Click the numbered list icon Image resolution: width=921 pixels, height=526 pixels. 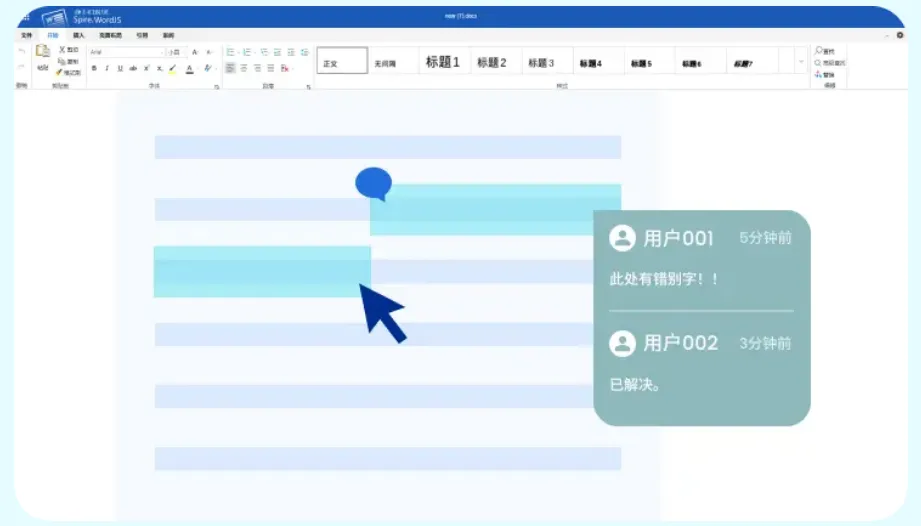tap(247, 52)
